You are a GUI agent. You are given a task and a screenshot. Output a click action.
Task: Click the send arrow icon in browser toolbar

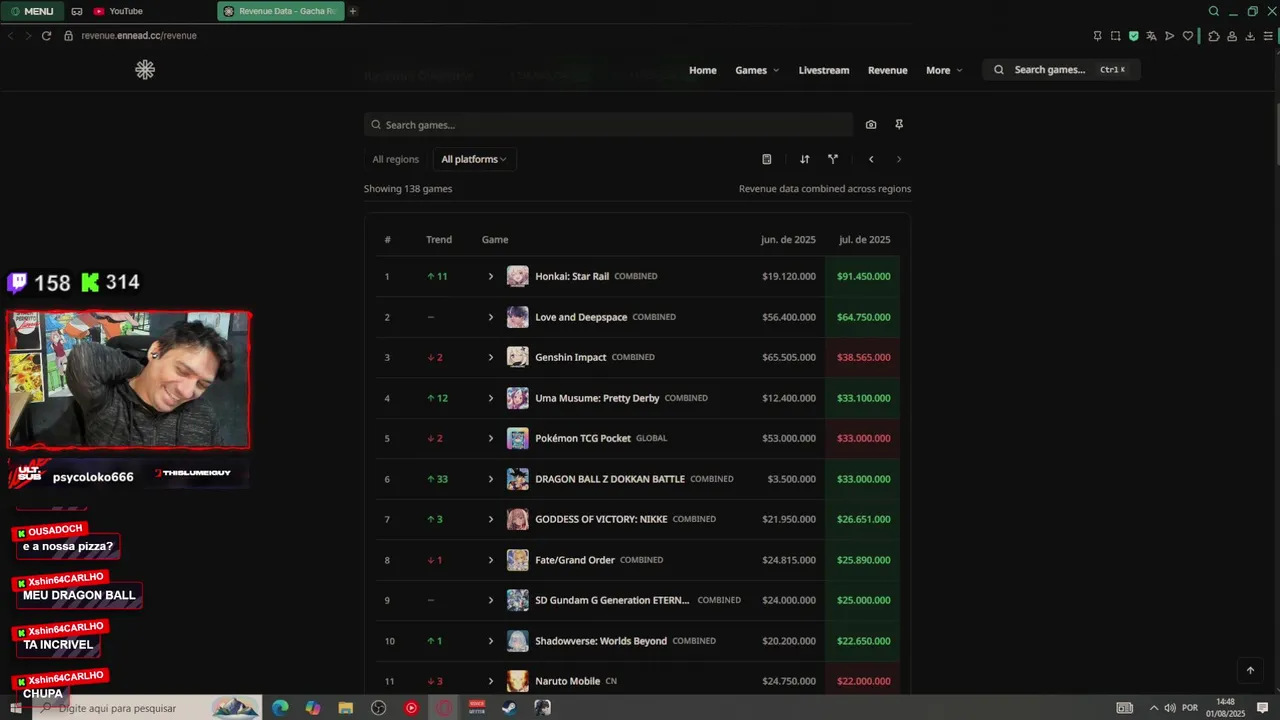[1169, 36]
